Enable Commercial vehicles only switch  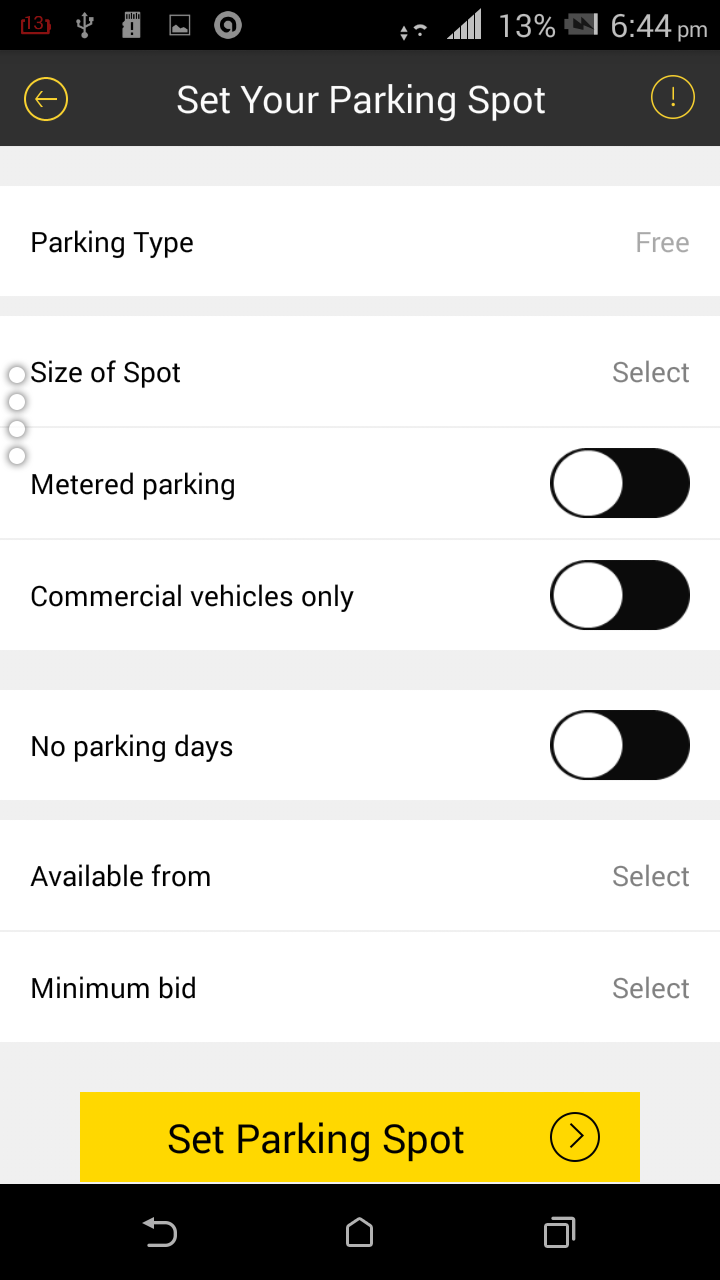point(620,595)
